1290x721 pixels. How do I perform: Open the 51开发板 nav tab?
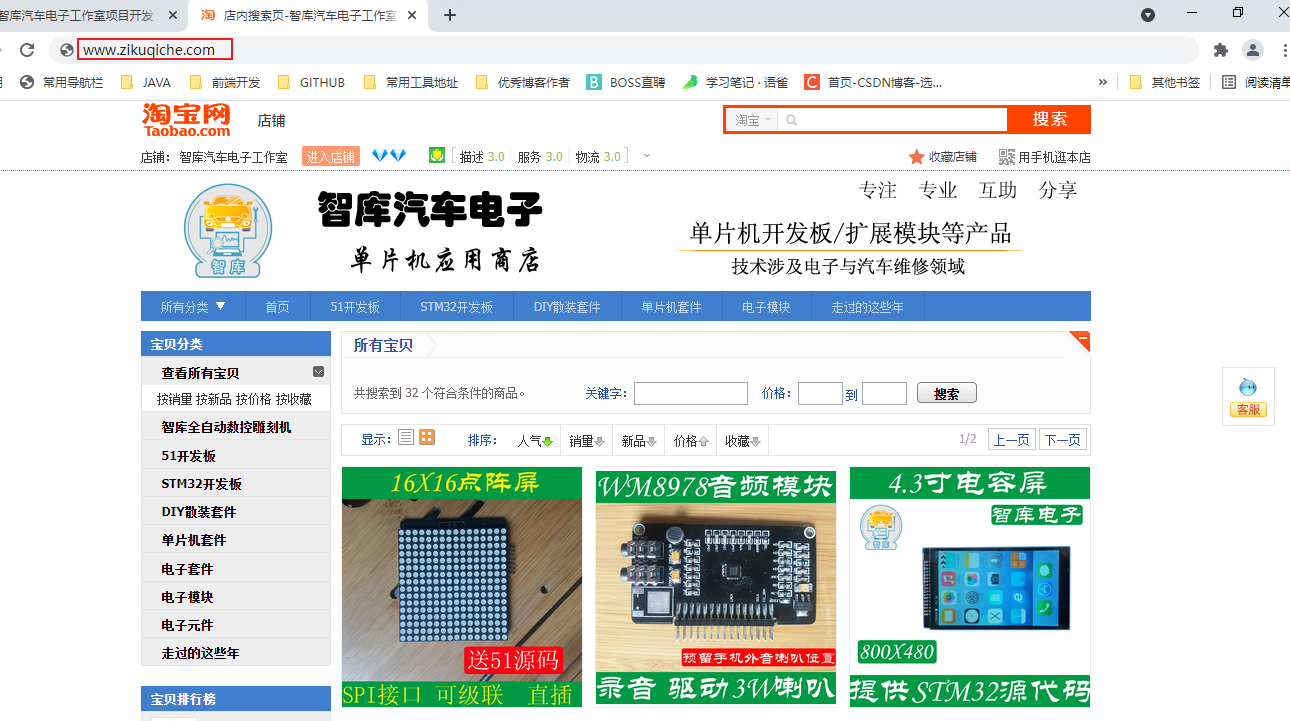coord(355,307)
